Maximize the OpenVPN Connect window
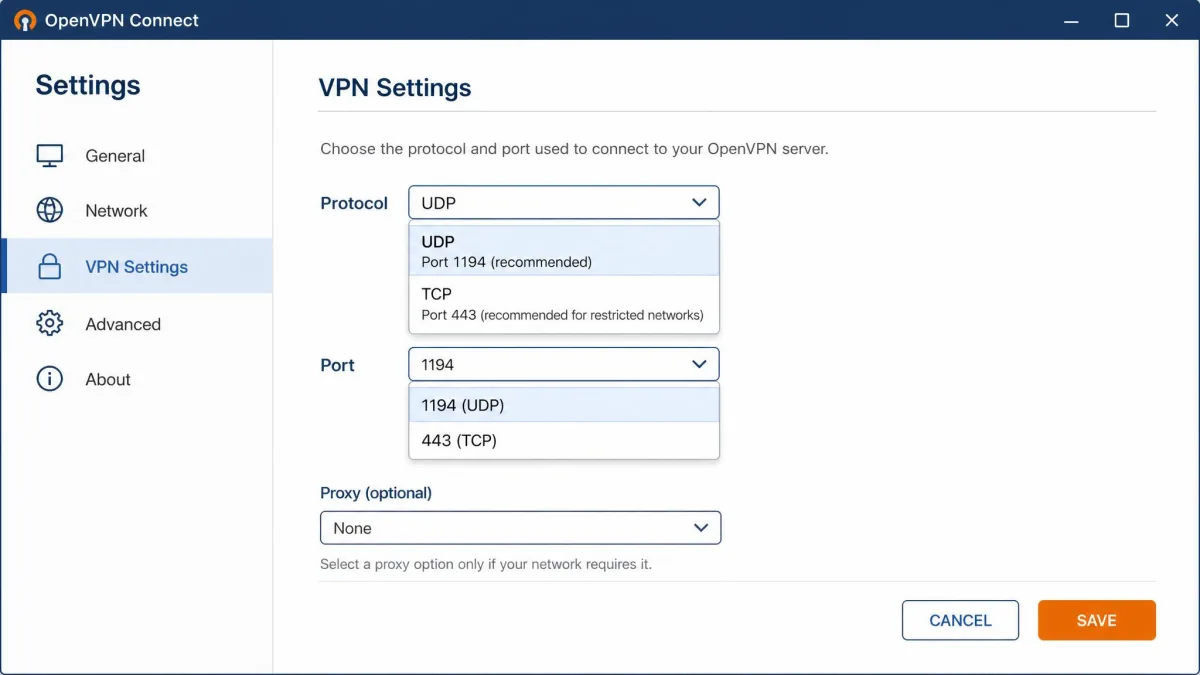The image size is (1200, 675). pos(1122,20)
